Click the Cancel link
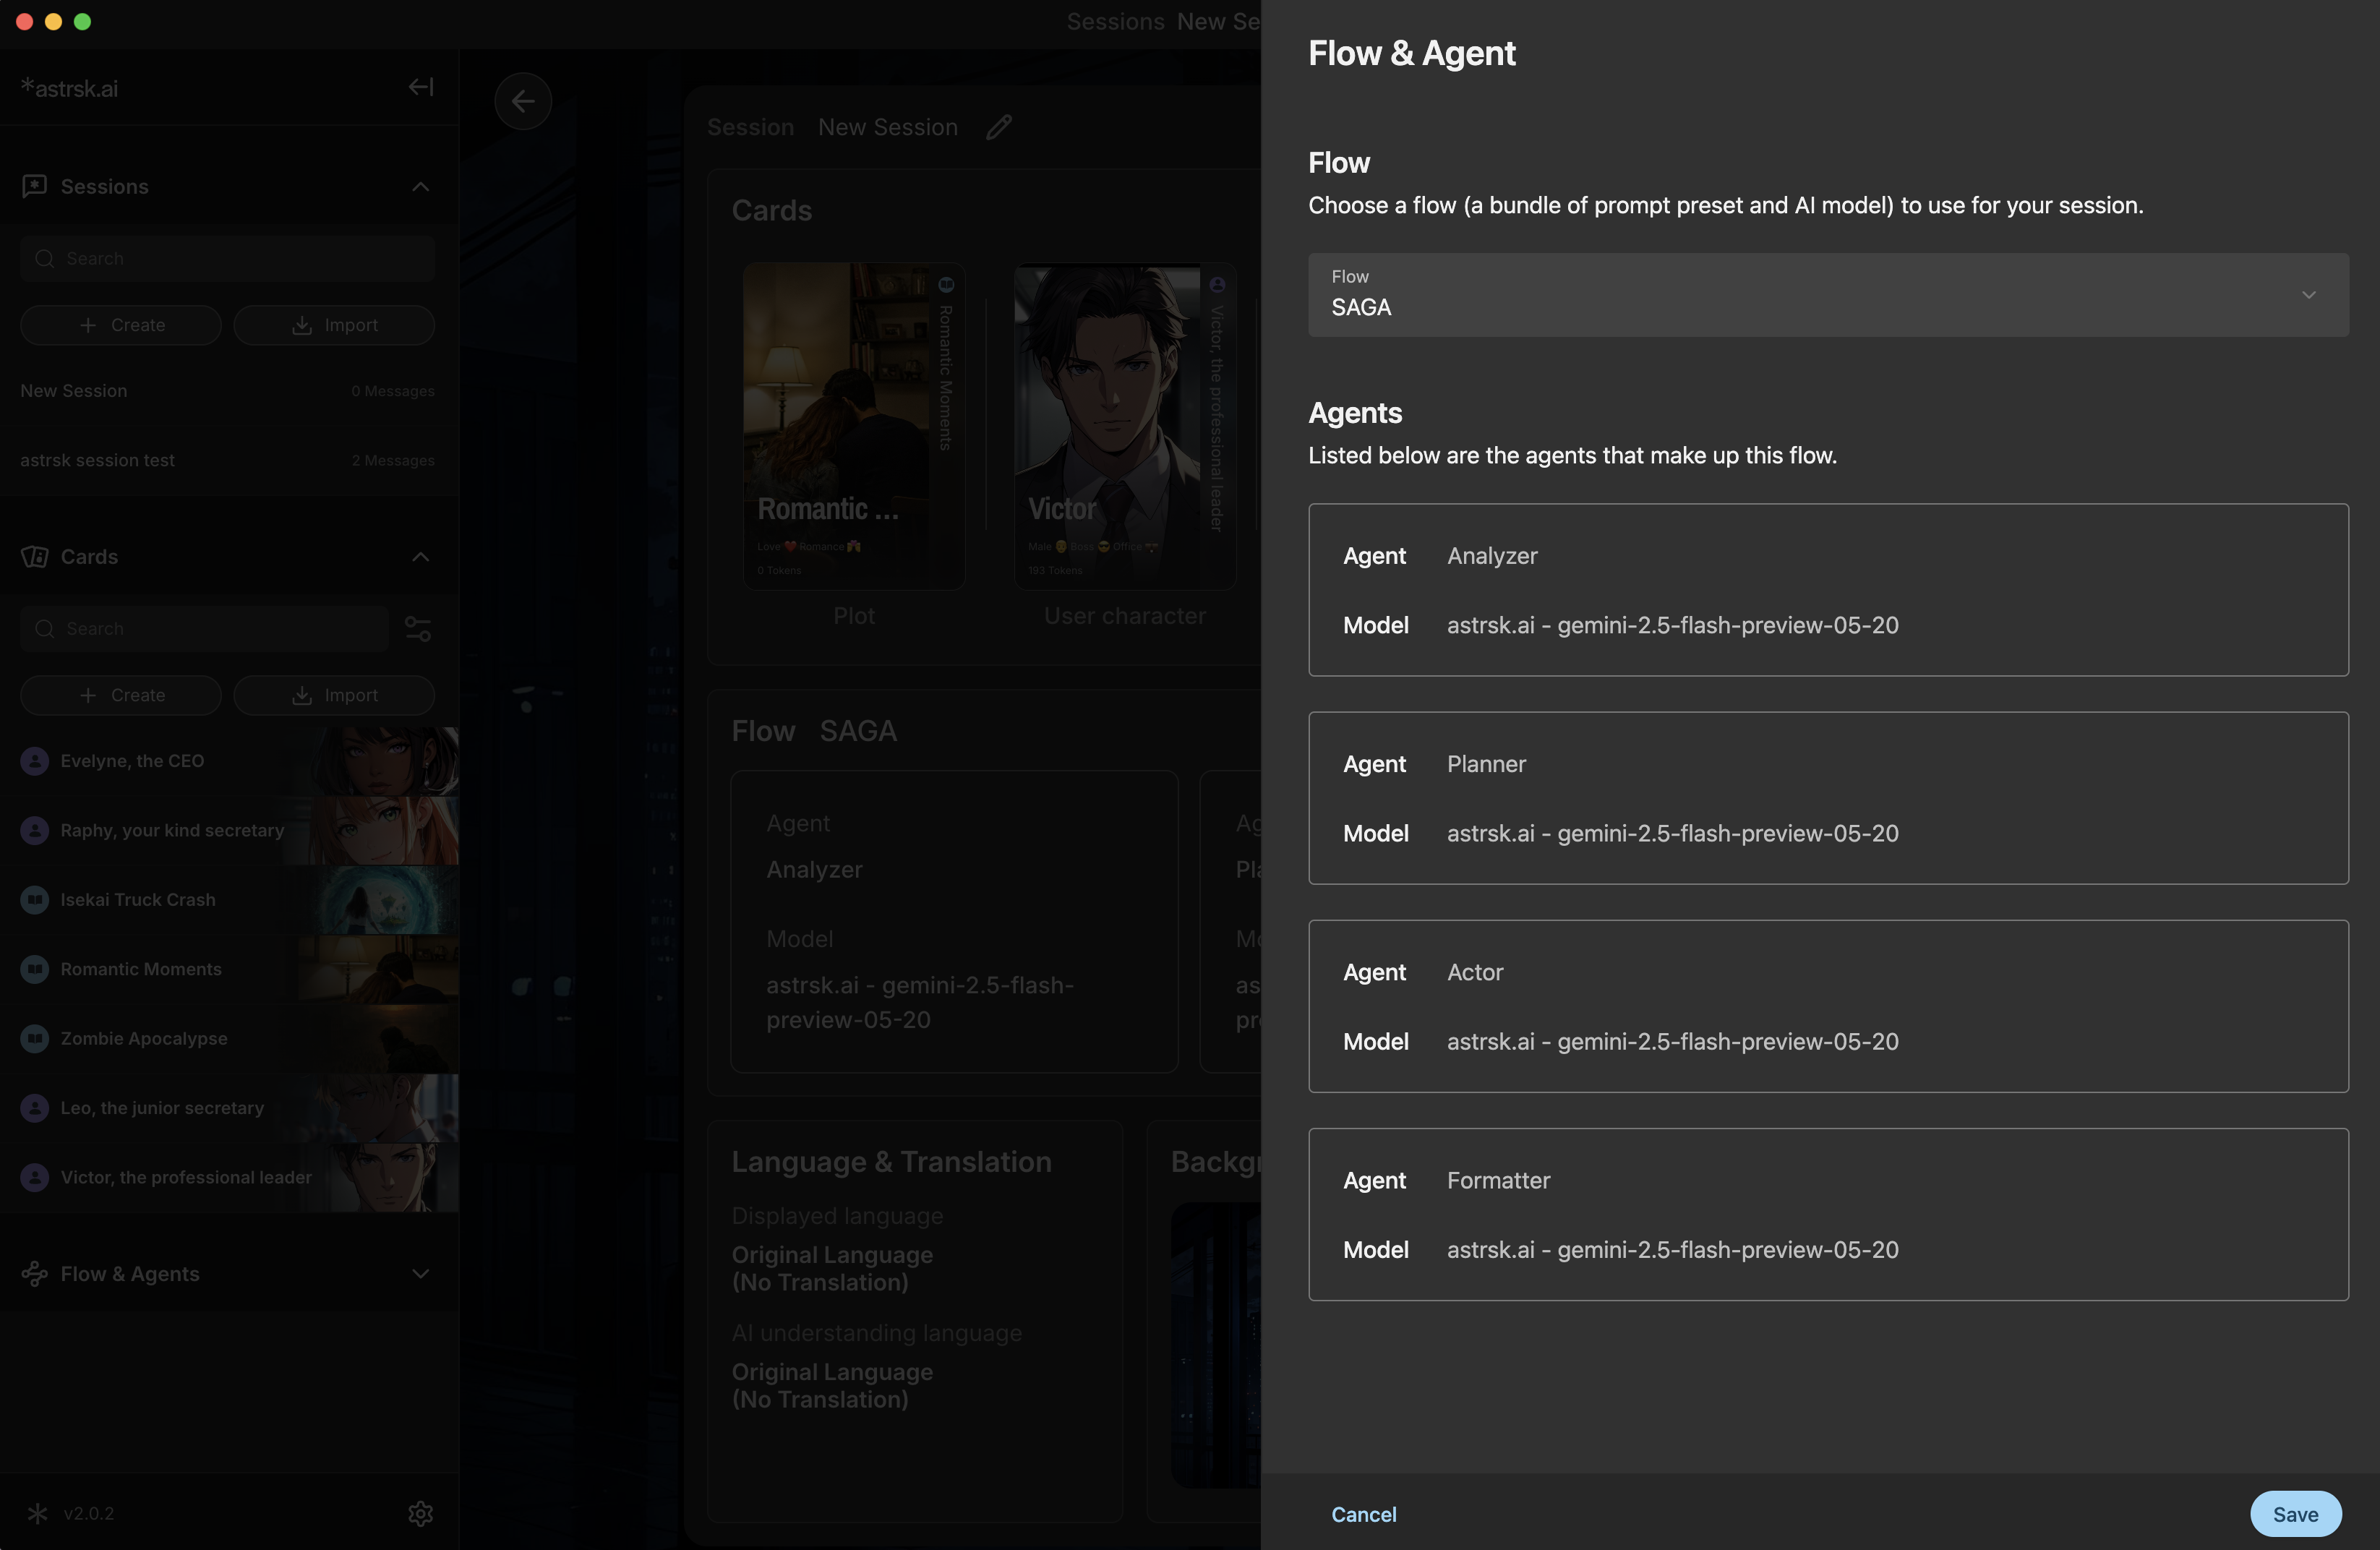Viewport: 2380px width, 1550px height. coord(1363,1514)
